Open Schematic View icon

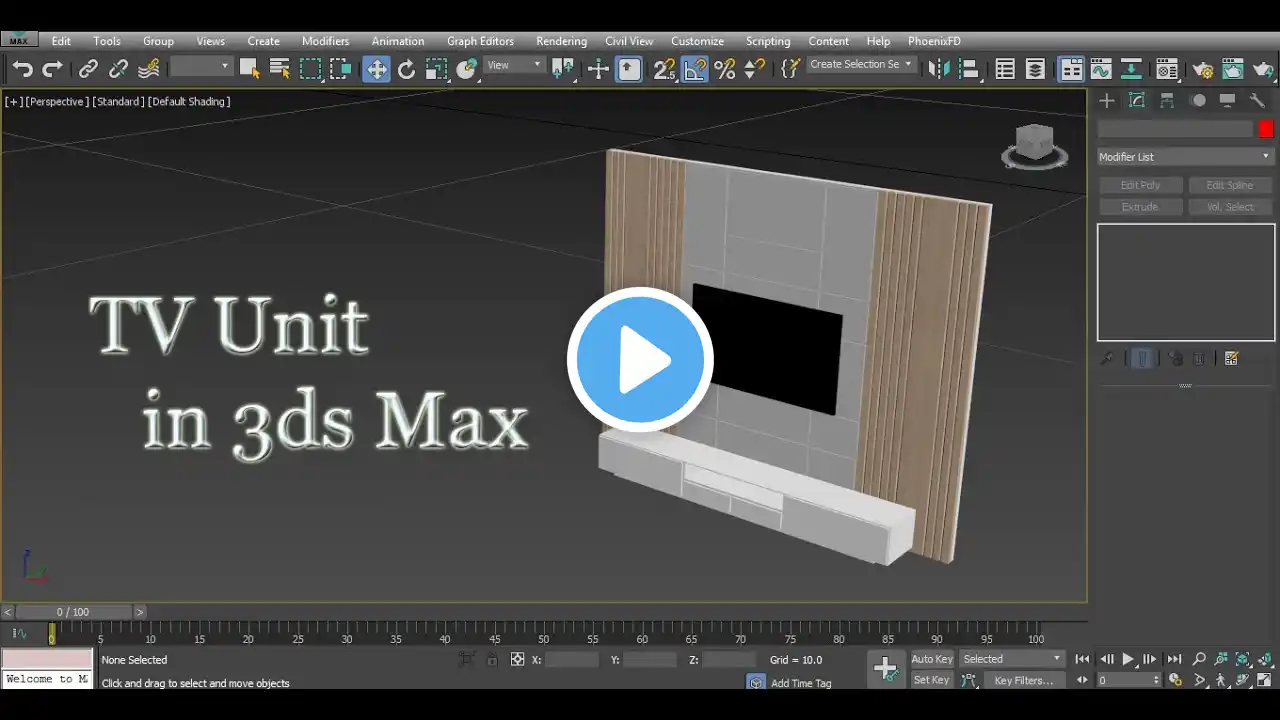coord(1131,69)
